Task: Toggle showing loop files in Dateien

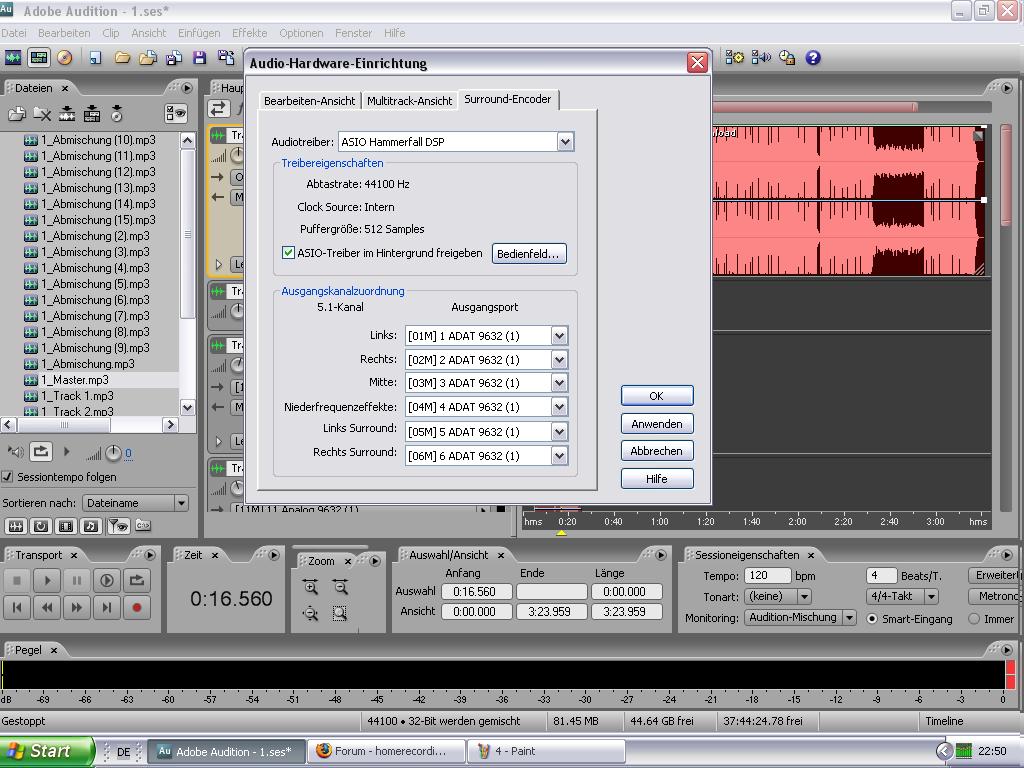Action: point(40,526)
